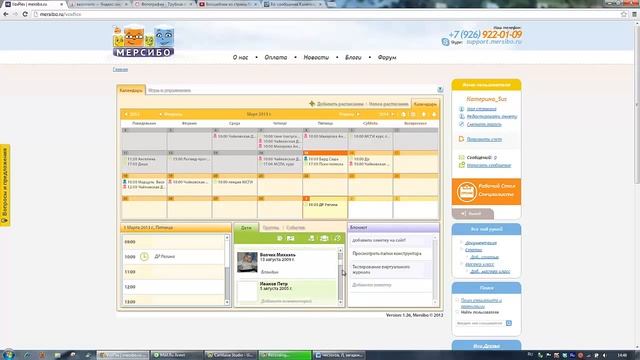
Task: Click the Skype icon under the phone number
Action: (445, 42)
